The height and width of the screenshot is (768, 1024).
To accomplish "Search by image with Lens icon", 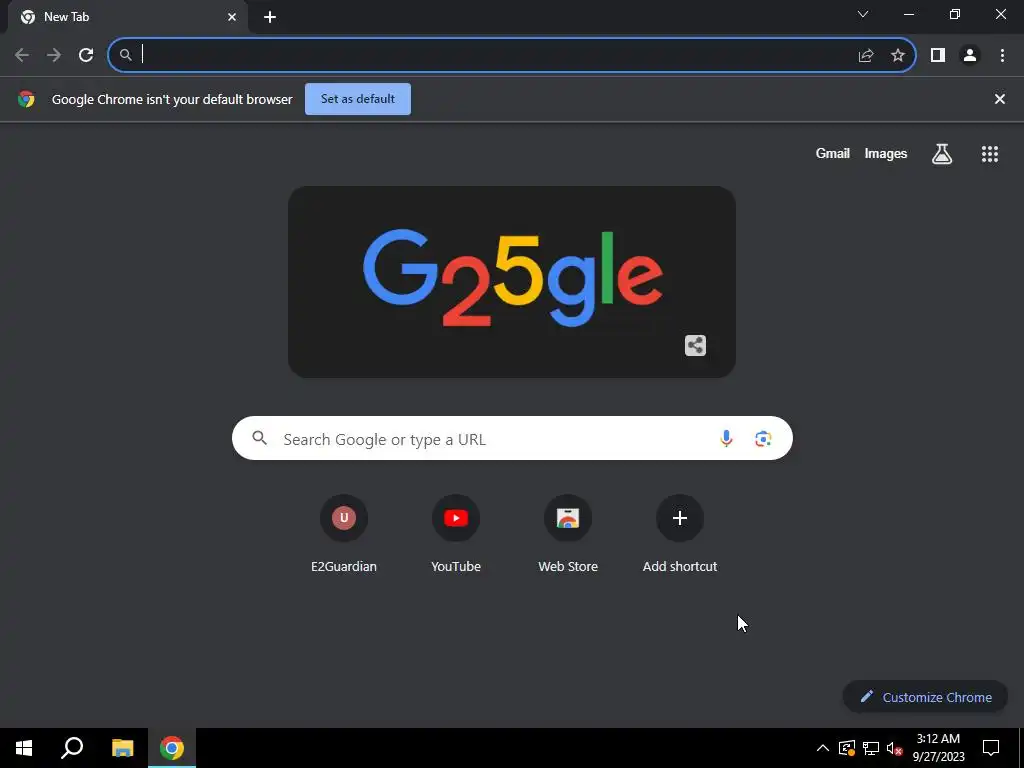I will 763,439.
